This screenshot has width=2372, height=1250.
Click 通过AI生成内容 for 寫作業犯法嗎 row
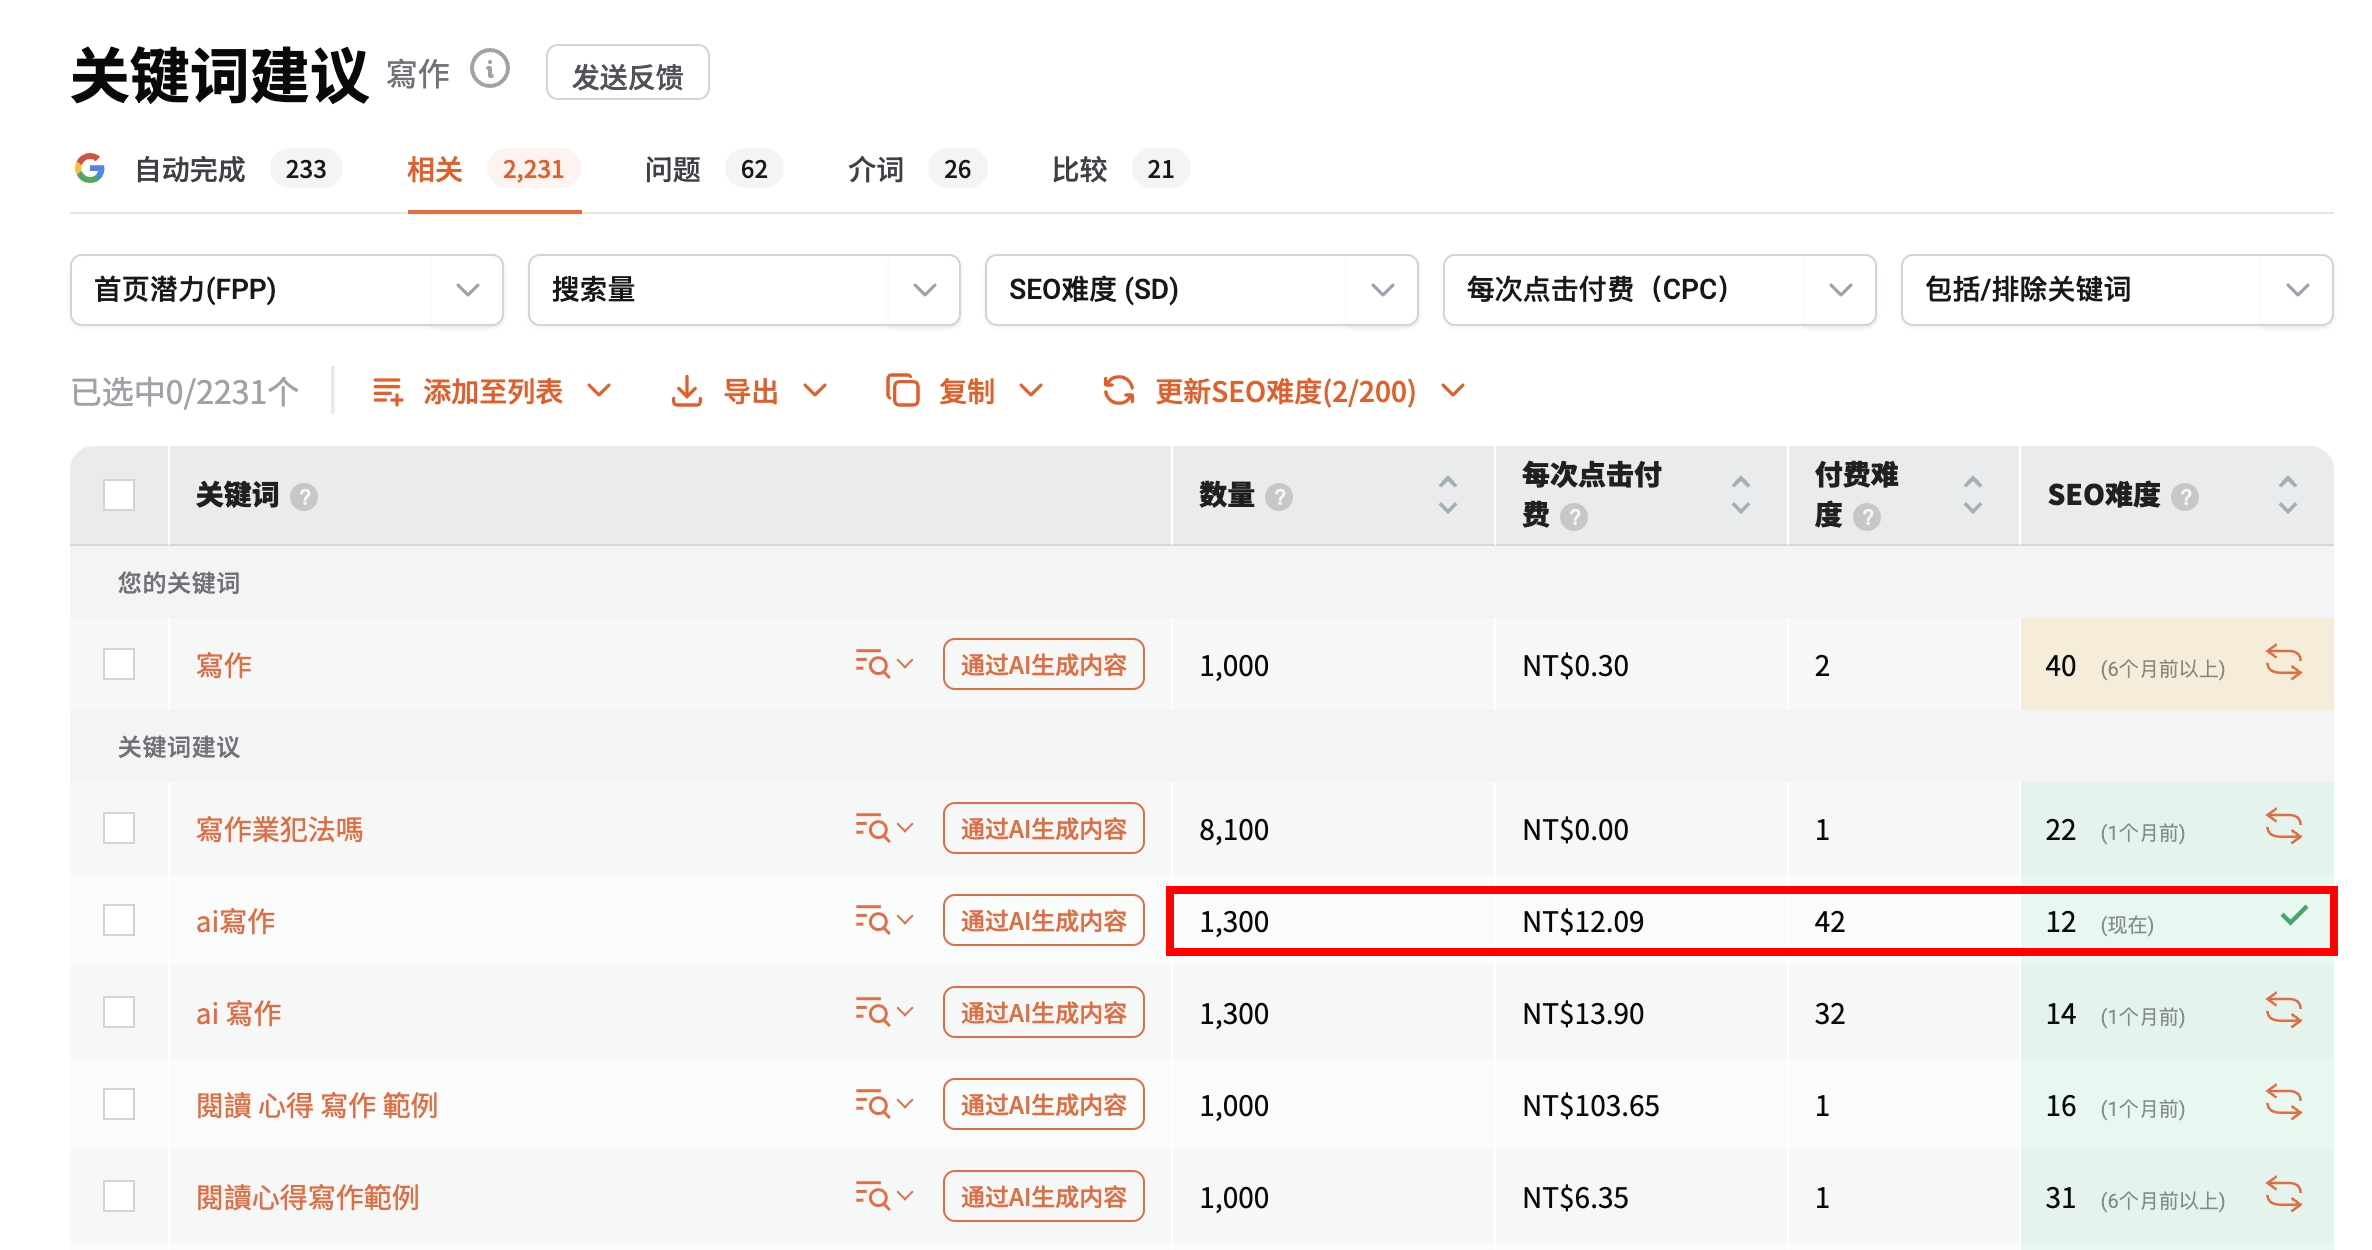tap(1043, 828)
